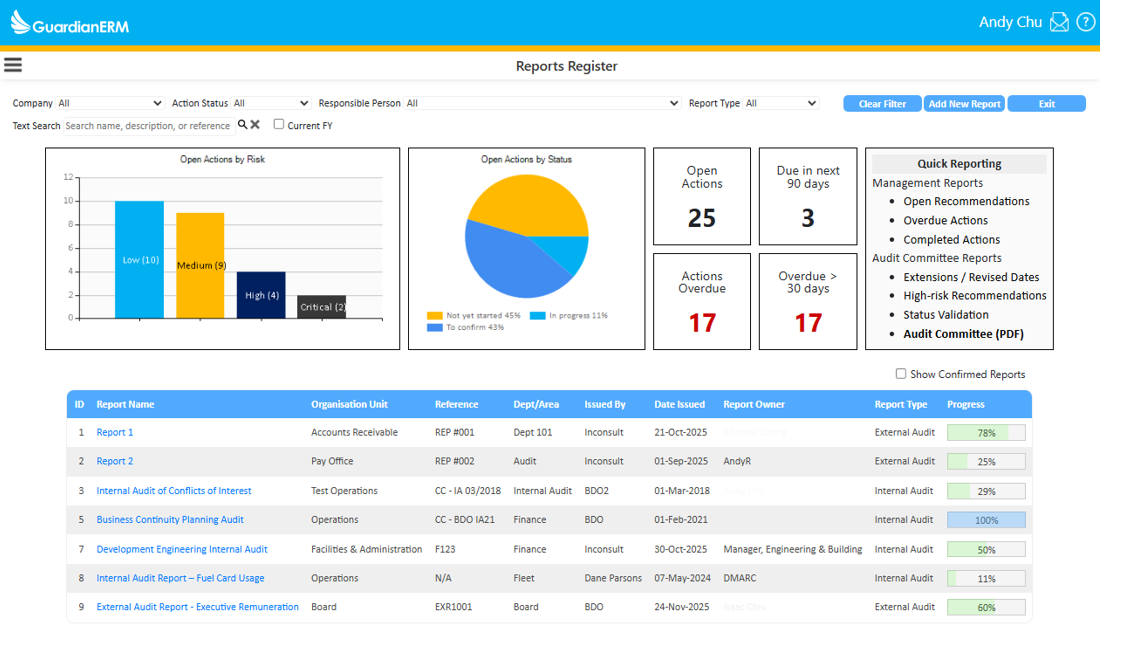The height and width of the screenshot is (649, 1129).
Task: Click the Add New Report button
Action: 964,104
